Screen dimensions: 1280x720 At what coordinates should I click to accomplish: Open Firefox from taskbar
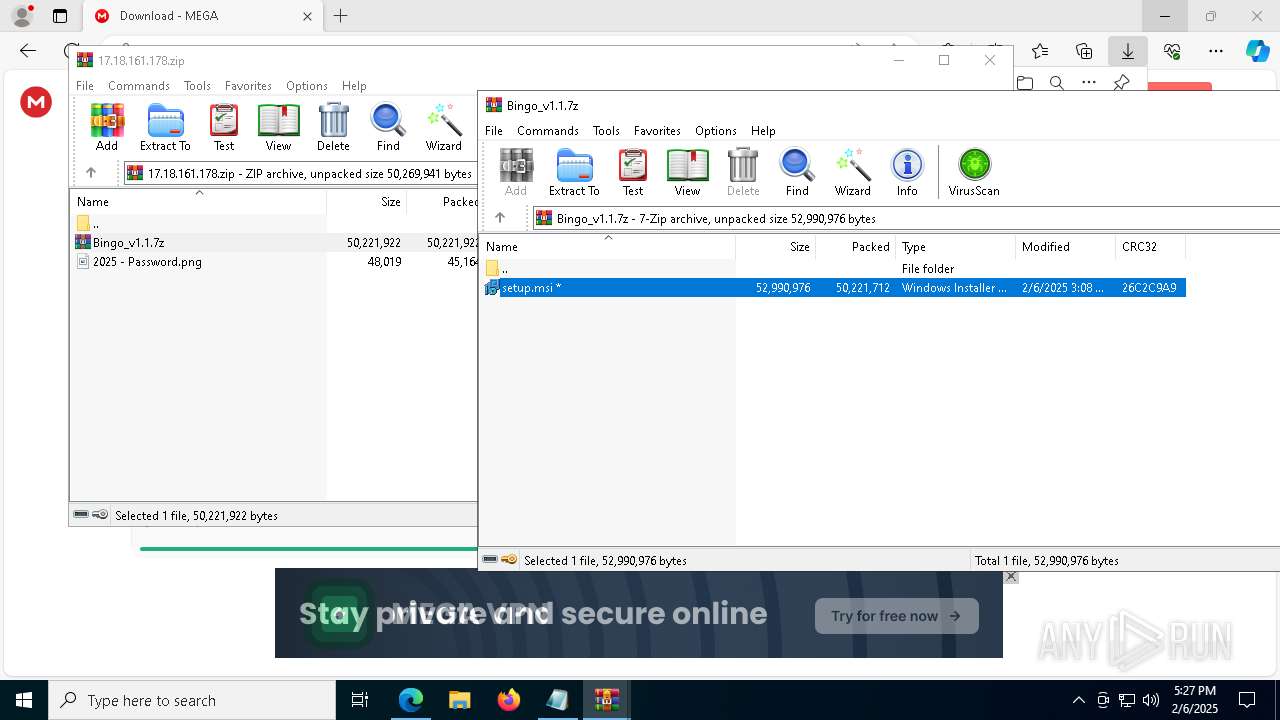click(x=508, y=700)
